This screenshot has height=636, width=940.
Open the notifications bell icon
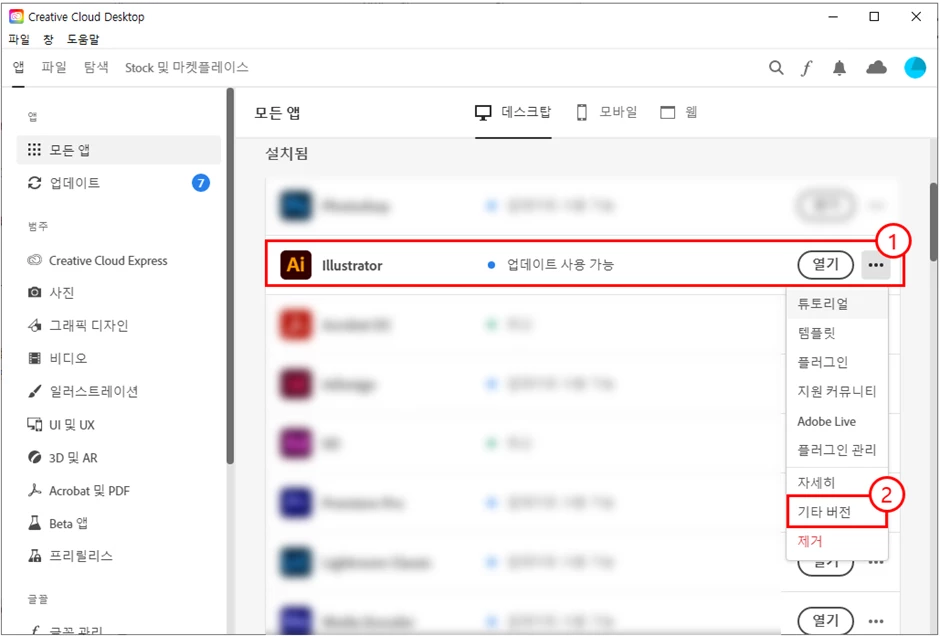pyautogui.click(x=839, y=68)
